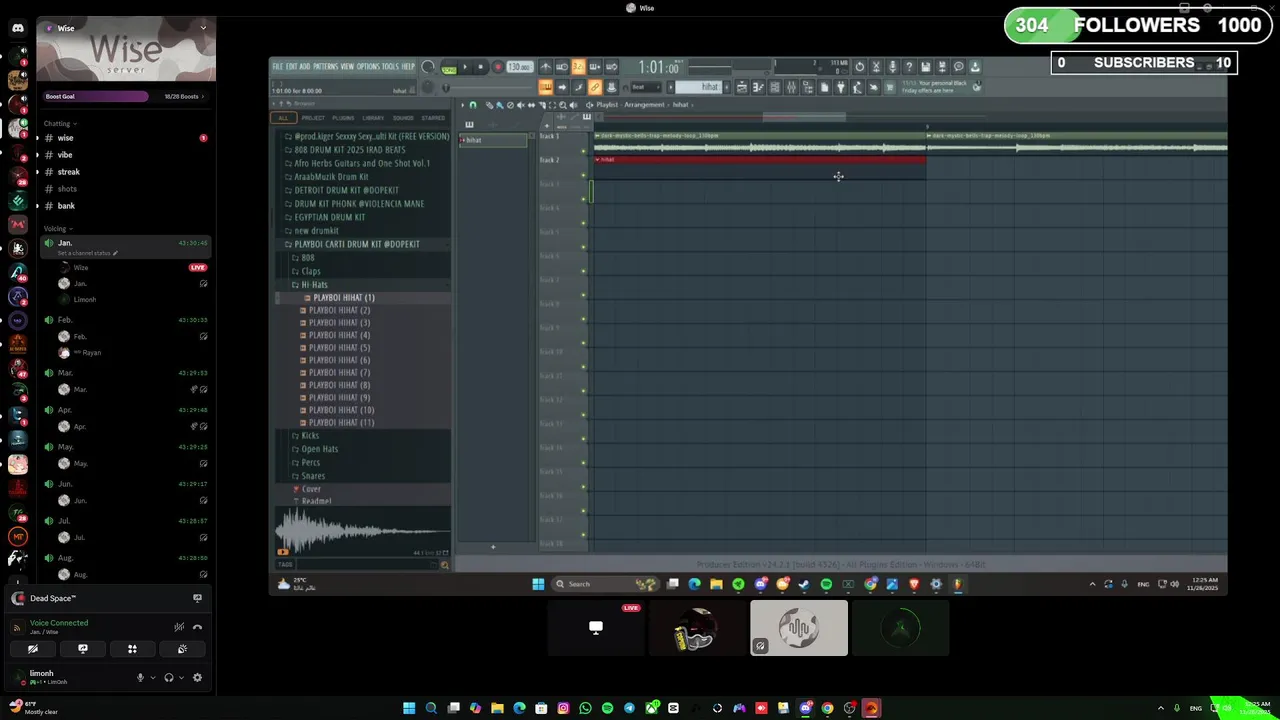This screenshot has height=720, width=1280.
Task: Click the master volume knob beside the FL menu
Action: coord(427,67)
